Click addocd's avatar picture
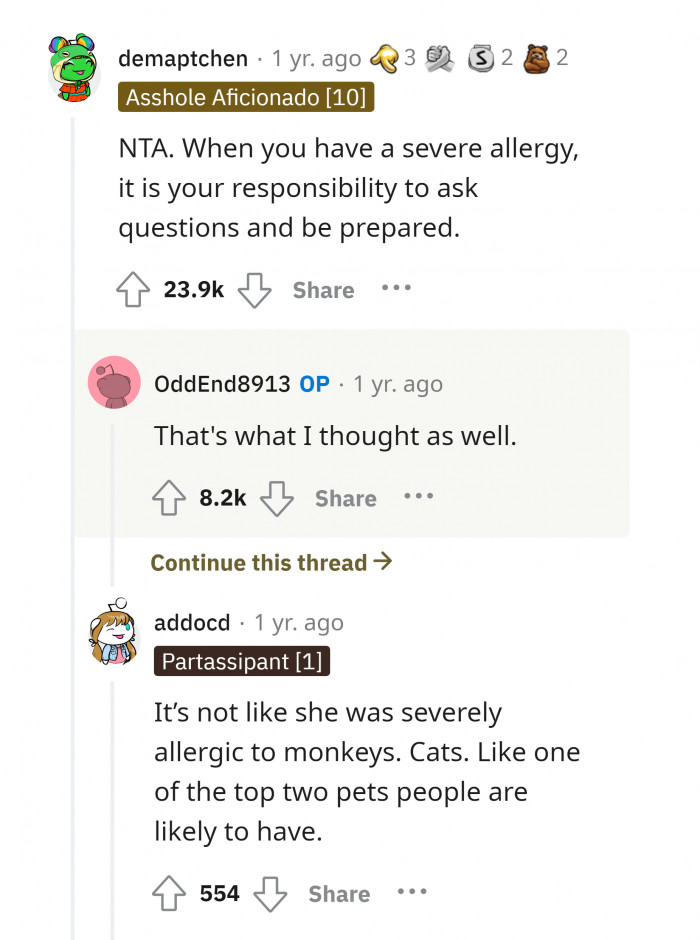 tap(113, 633)
